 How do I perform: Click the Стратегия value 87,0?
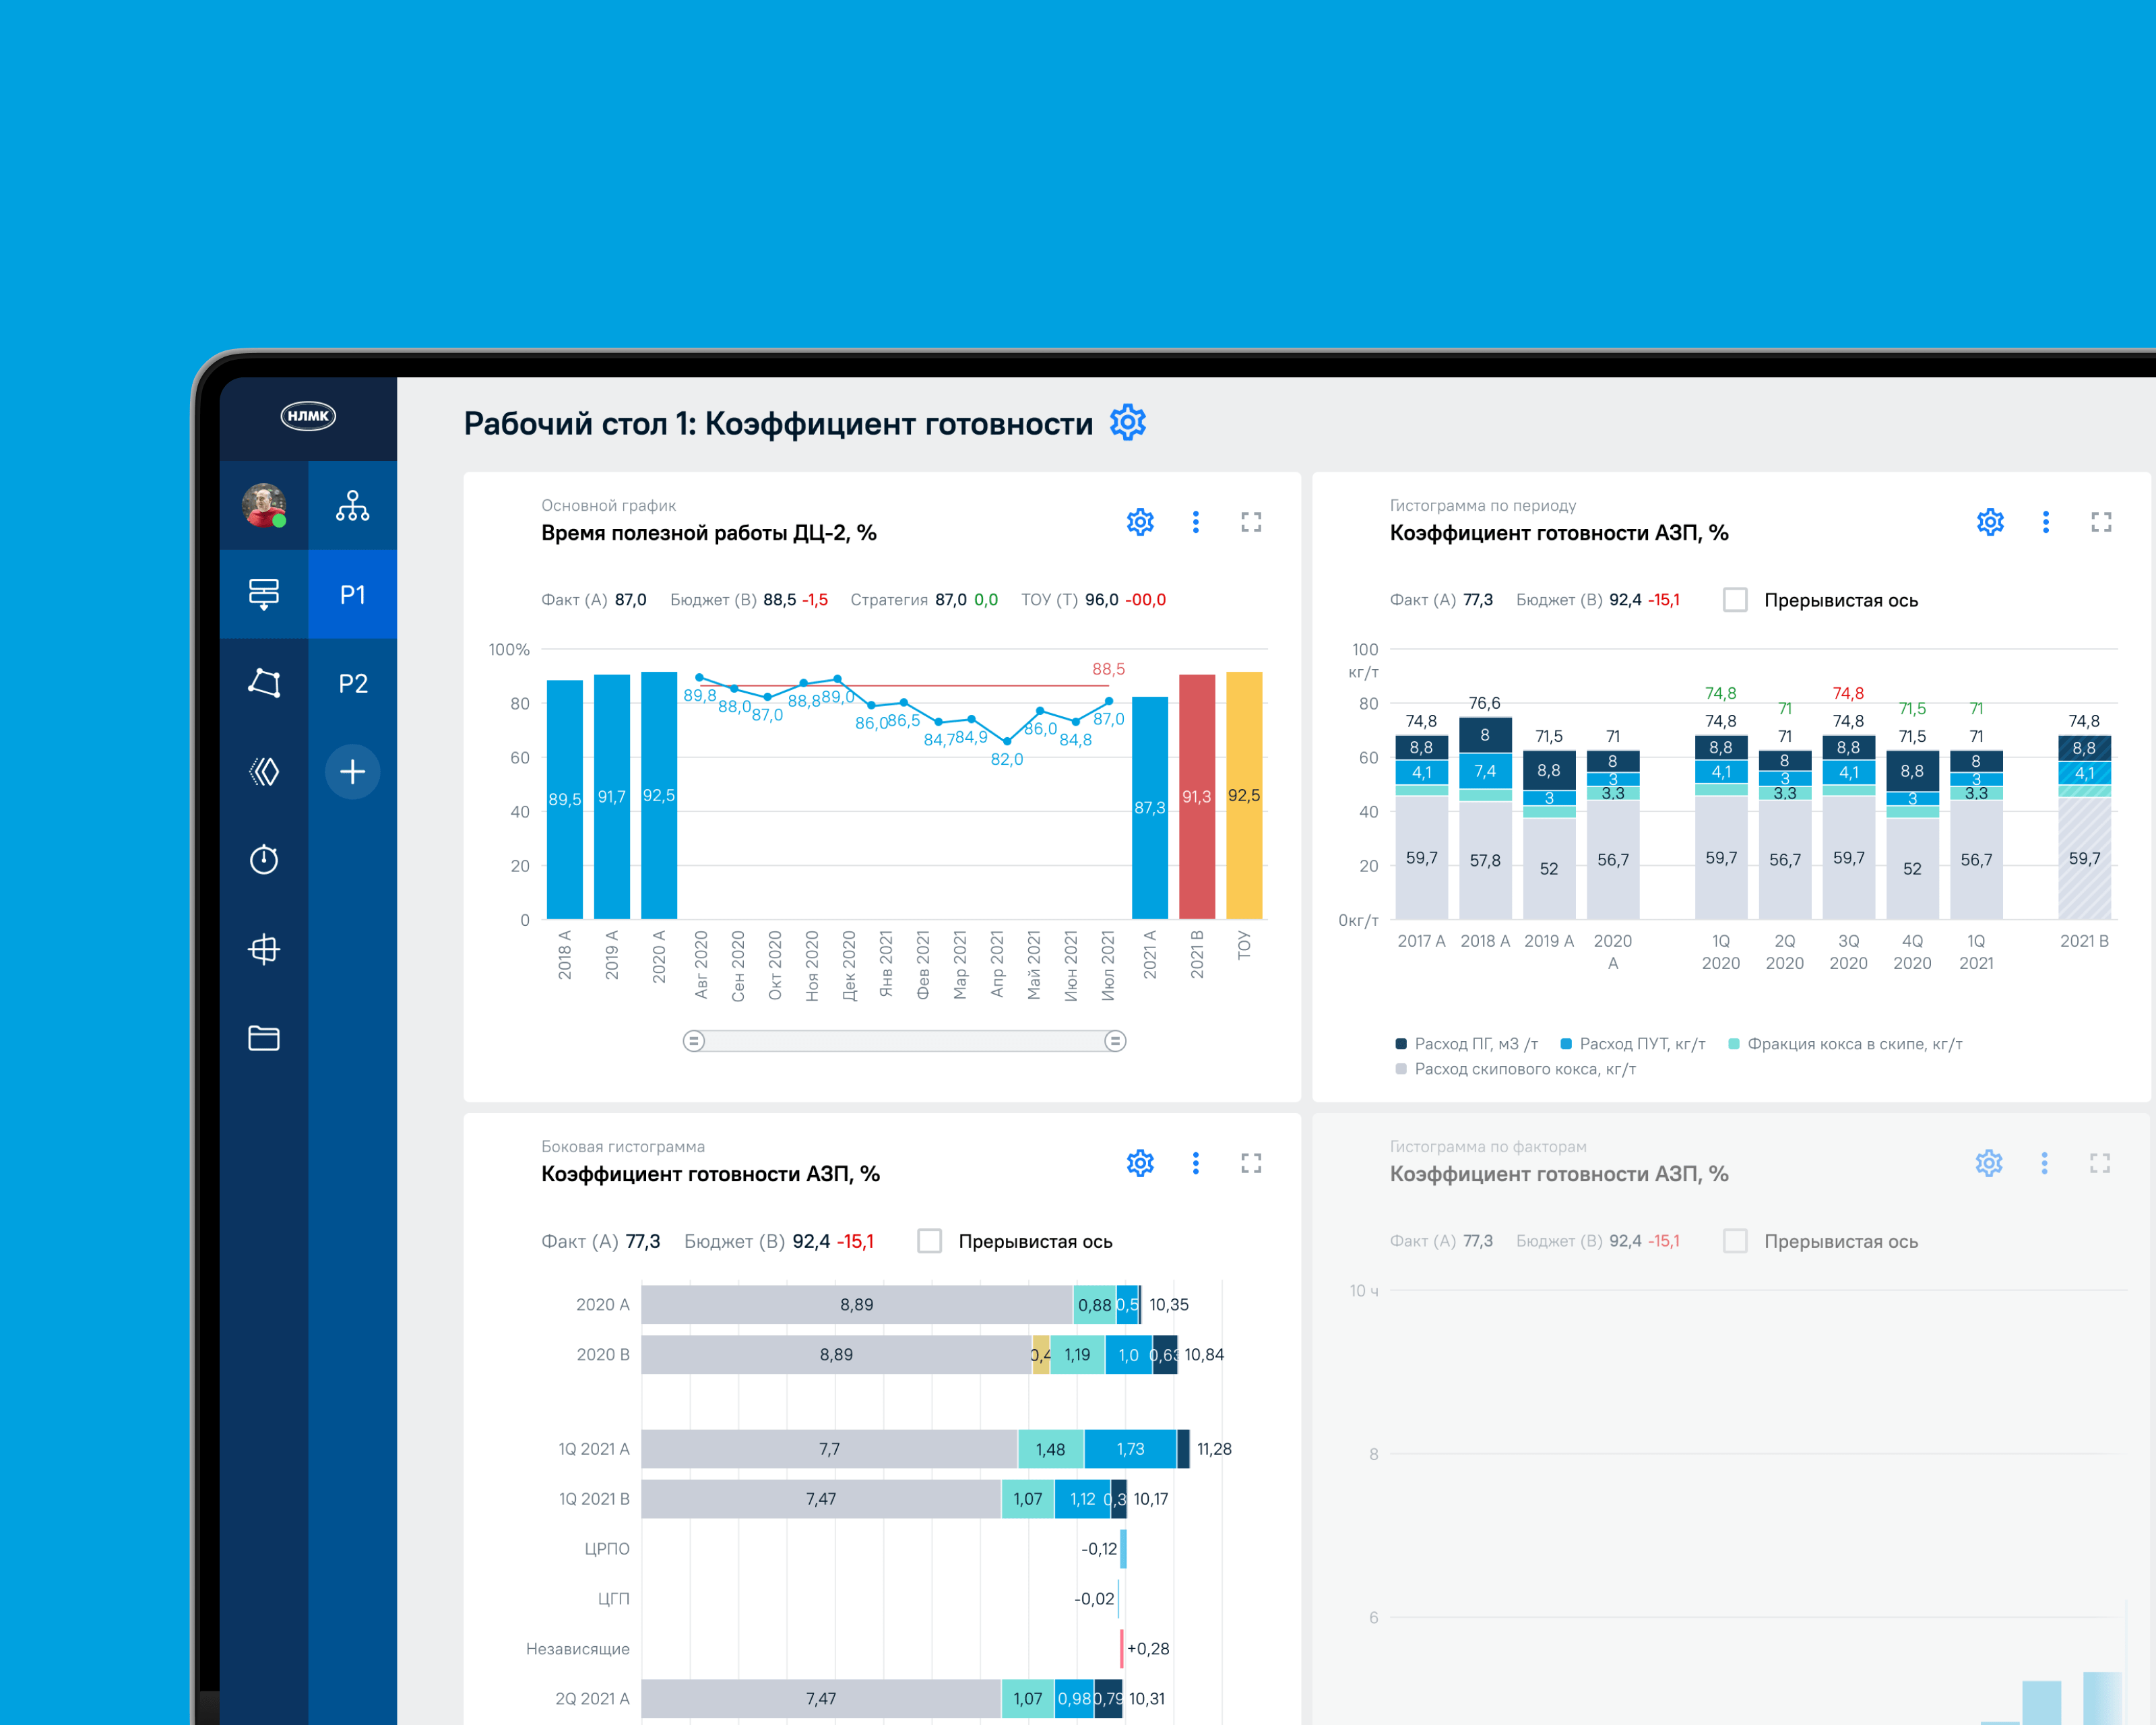[x=950, y=600]
